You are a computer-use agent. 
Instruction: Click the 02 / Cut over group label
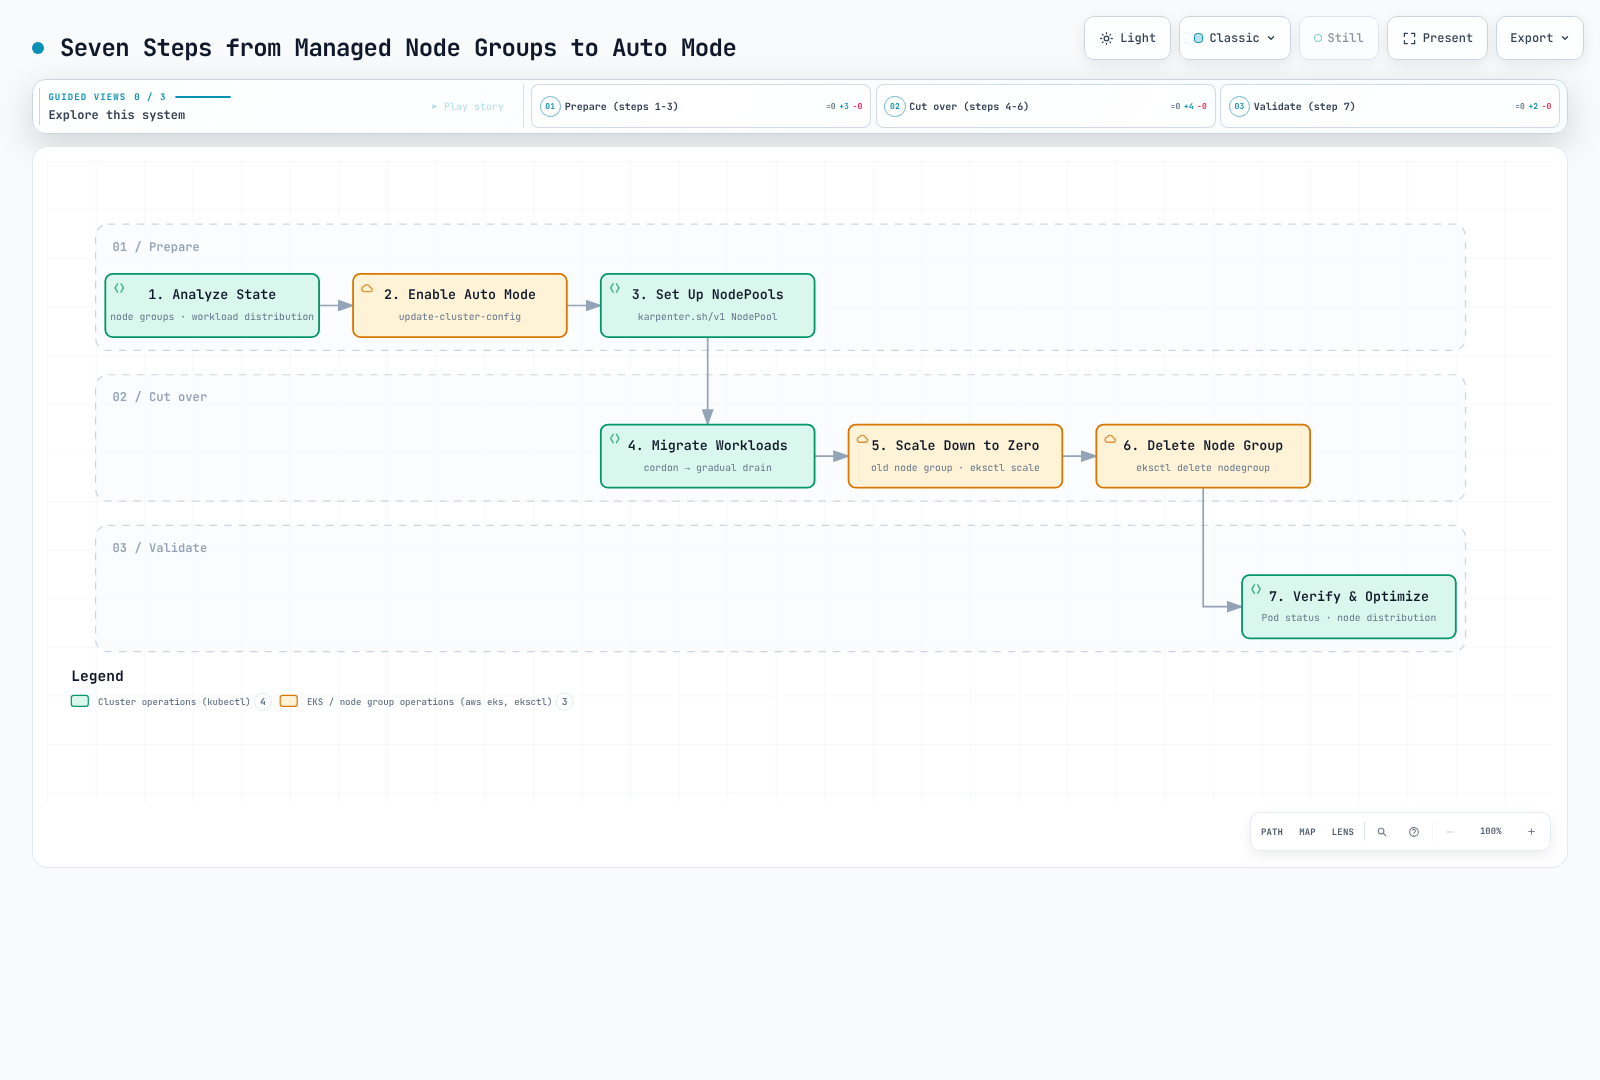pyautogui.click(x=160, y=397)
